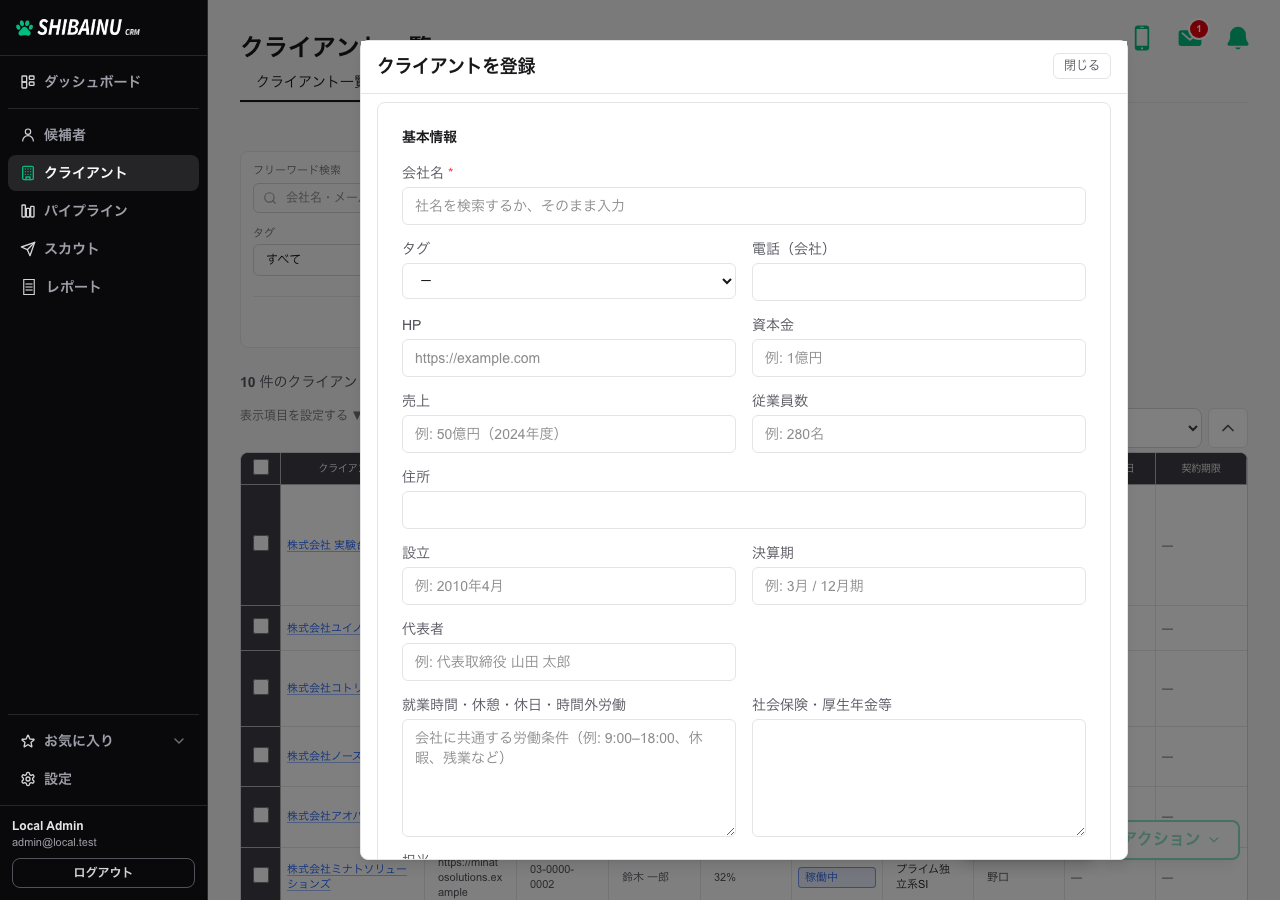Go to ダッシュボード in sidebar
Screen dimensions: 1280x900
coord(104,82)
